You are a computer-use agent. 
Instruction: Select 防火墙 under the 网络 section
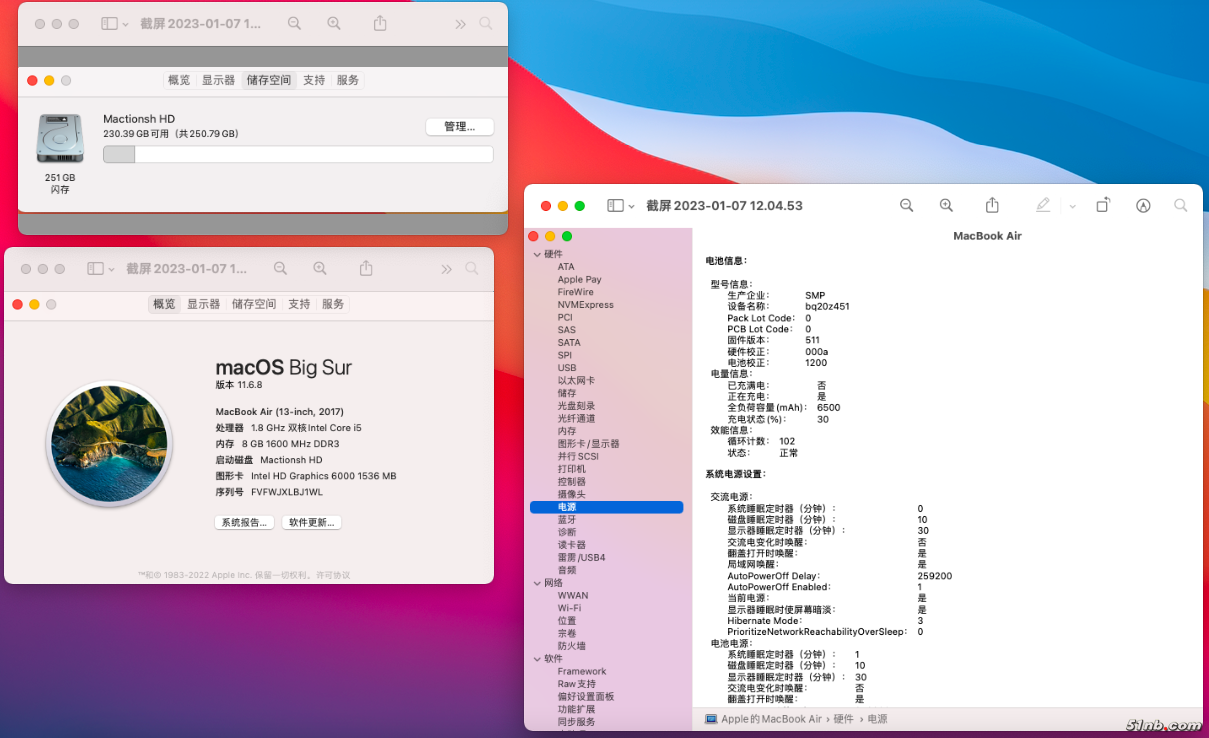pos(572,646)
